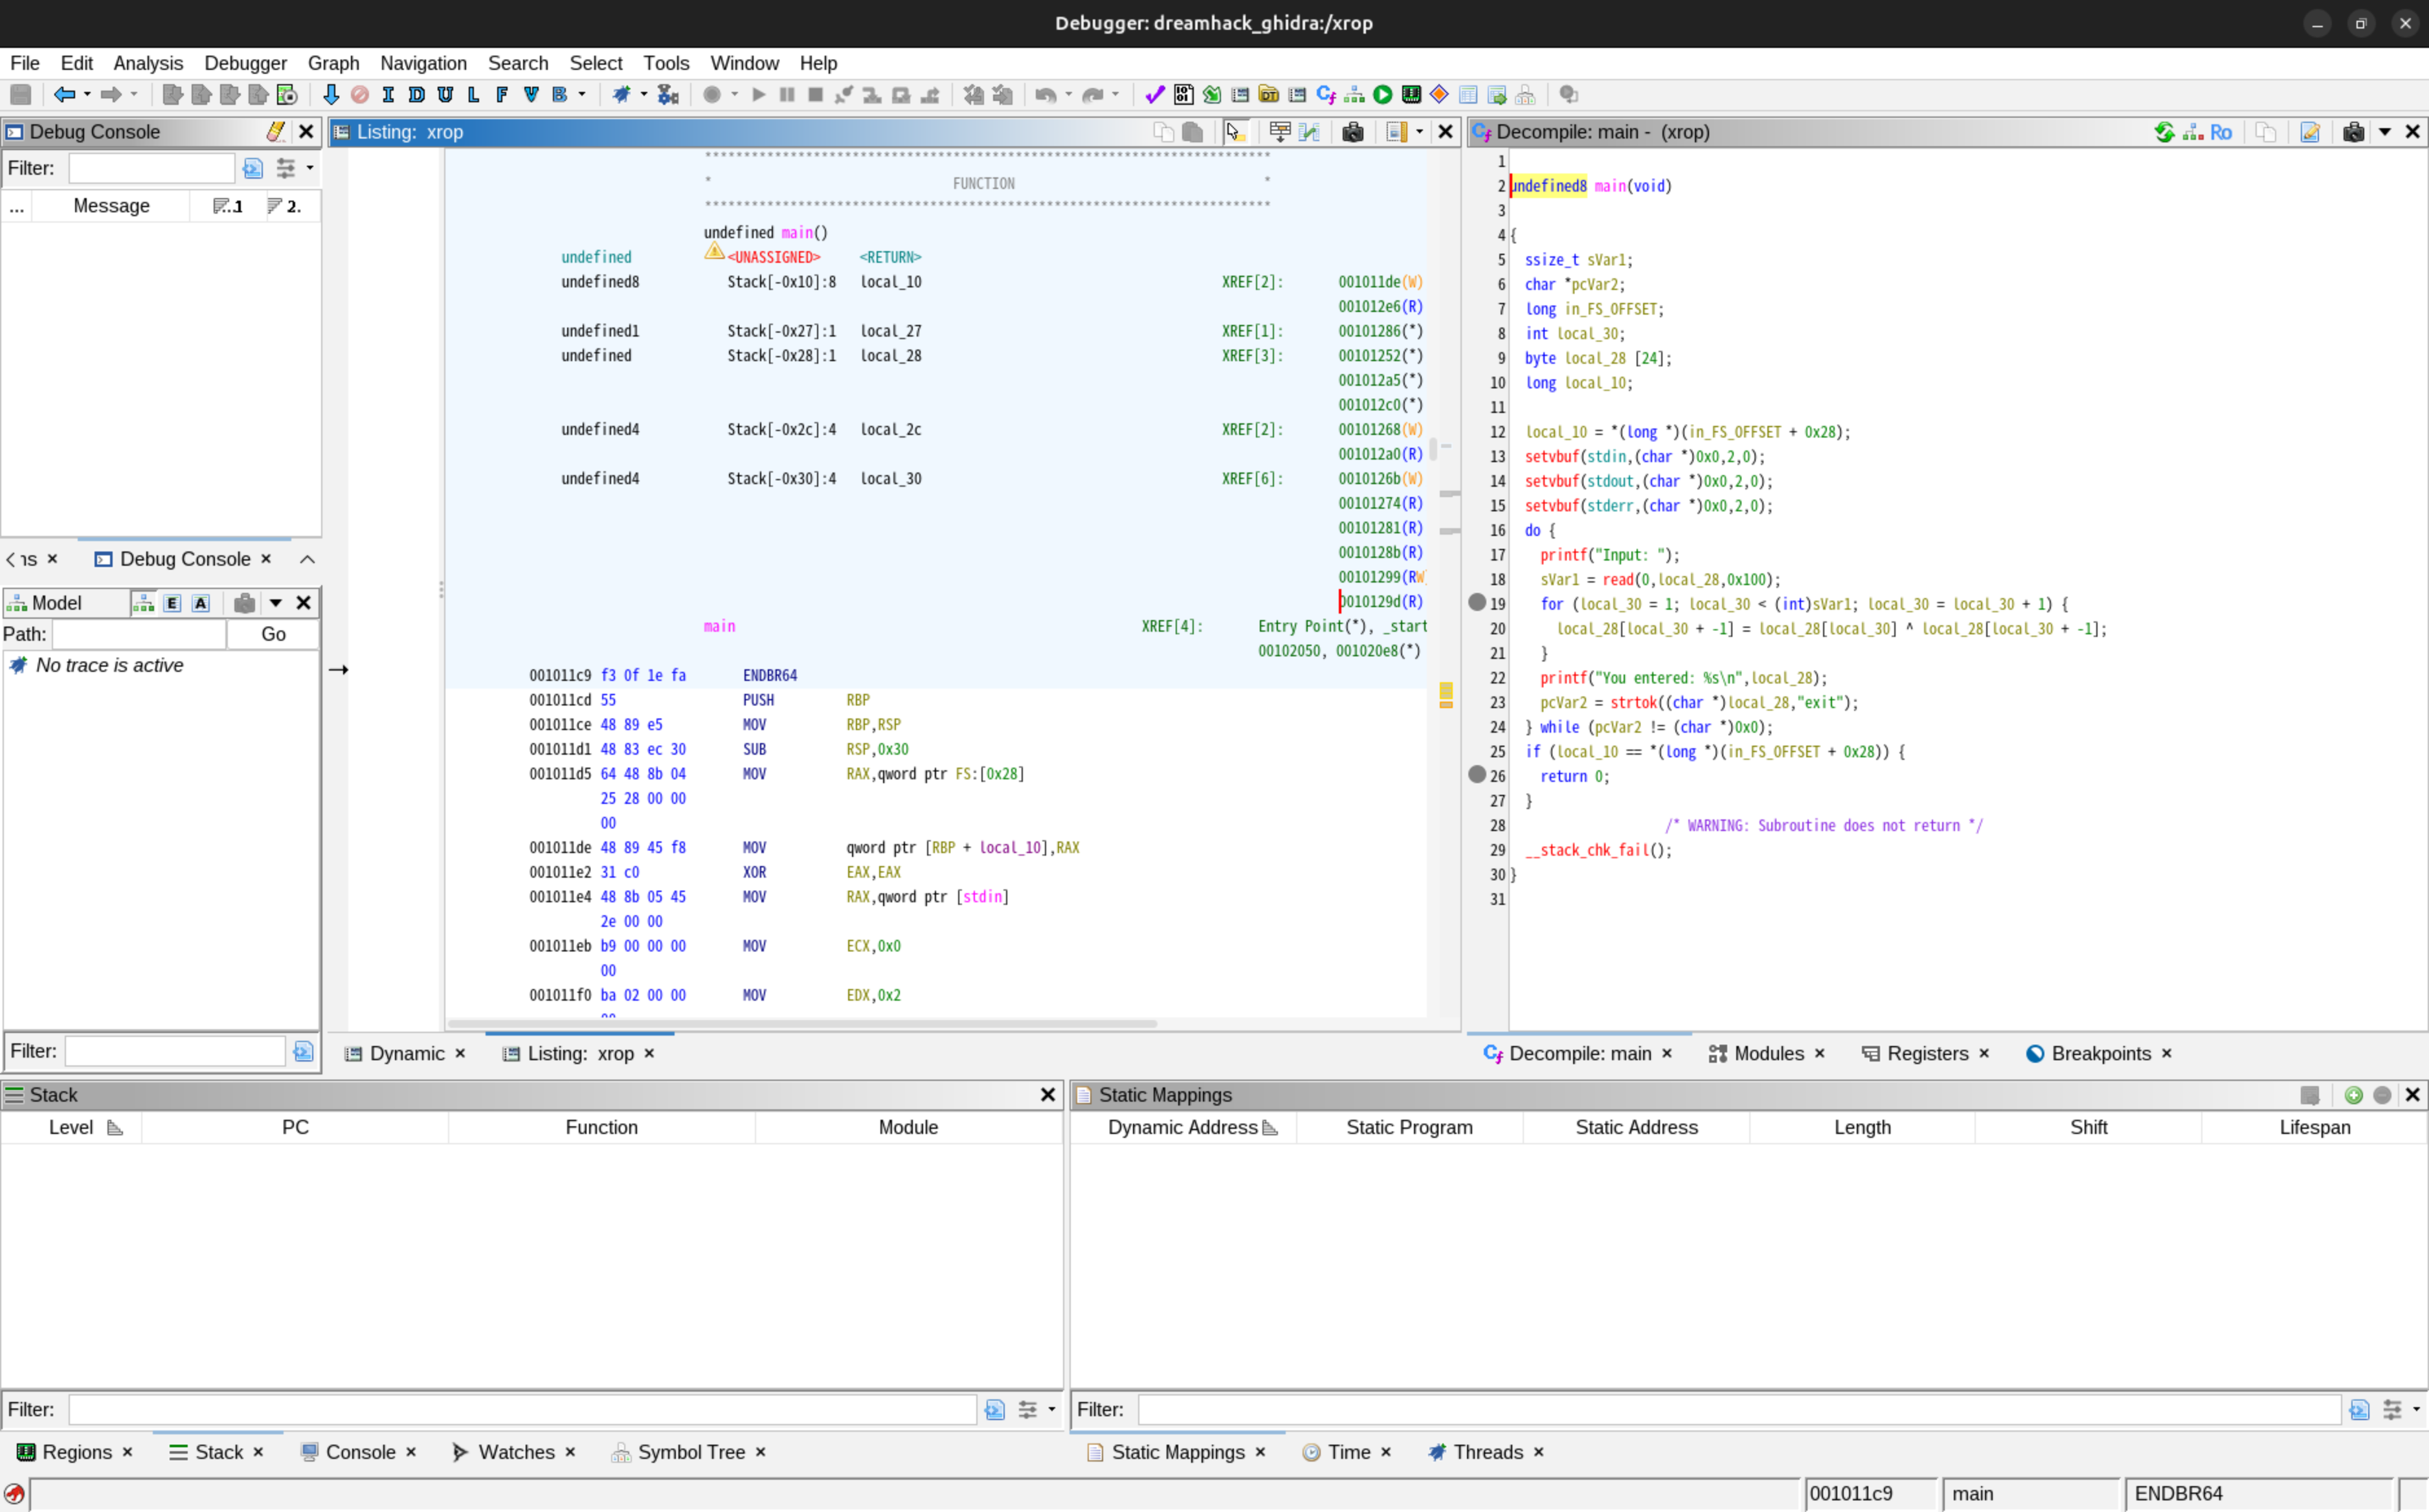Open the debug launcher dropdown arrow
Image resolution: width=2429 pixels, height=1512 pixels.
coord(644,95)
